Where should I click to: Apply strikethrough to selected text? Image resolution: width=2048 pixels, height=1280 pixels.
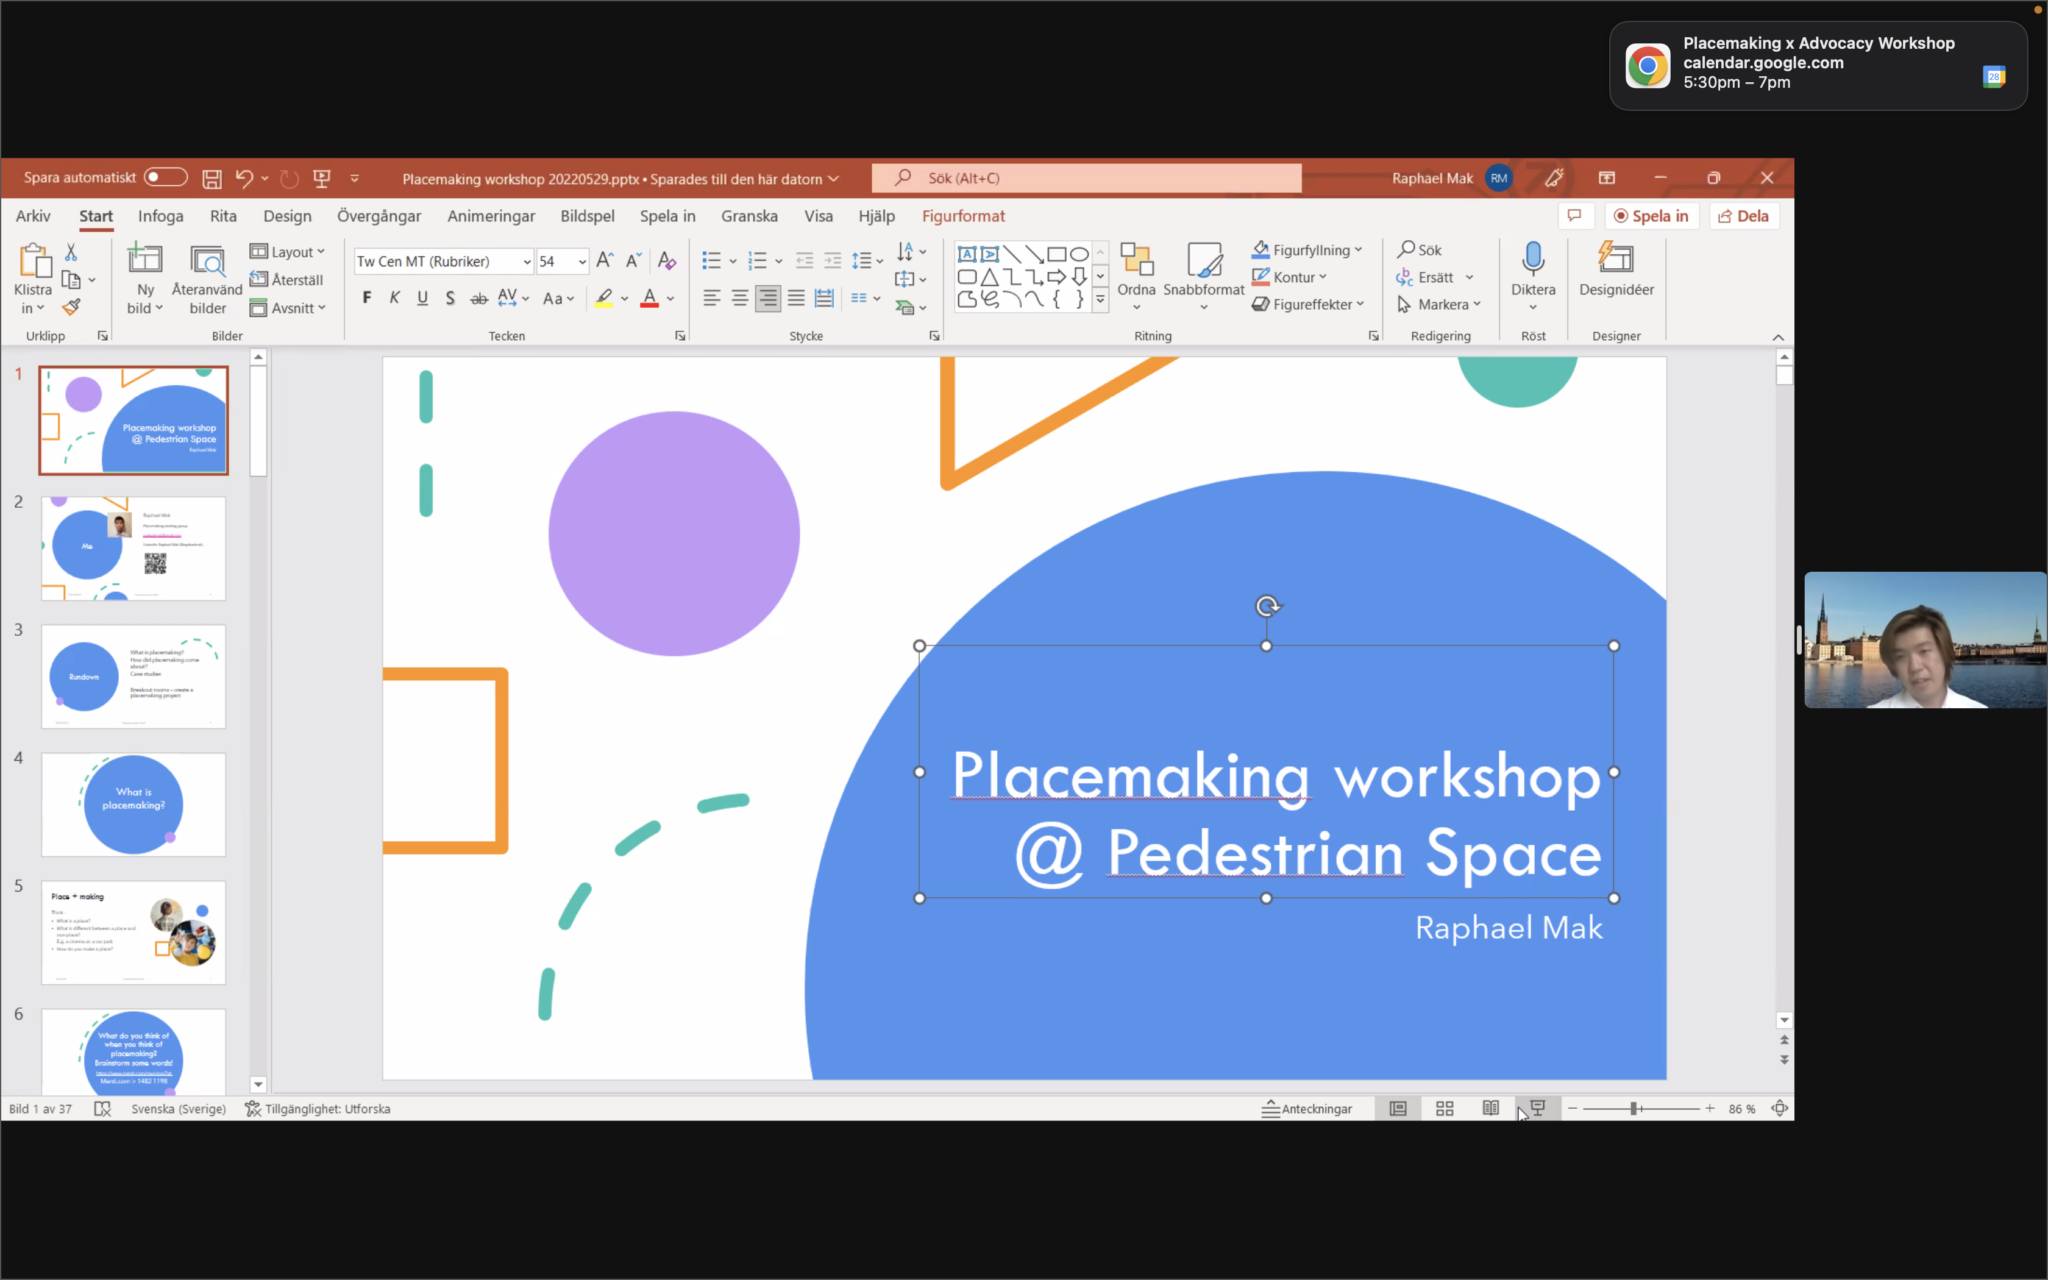pyautogui.click(x=479, y=297)
